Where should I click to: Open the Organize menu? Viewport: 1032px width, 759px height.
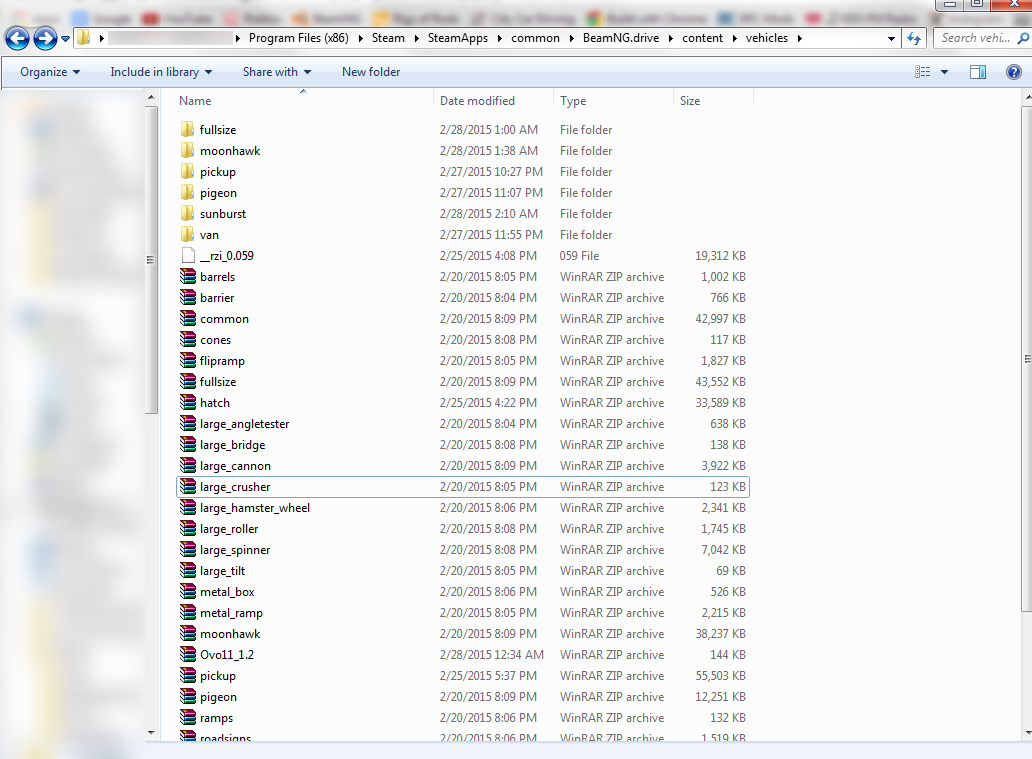(x=50, y=72)
